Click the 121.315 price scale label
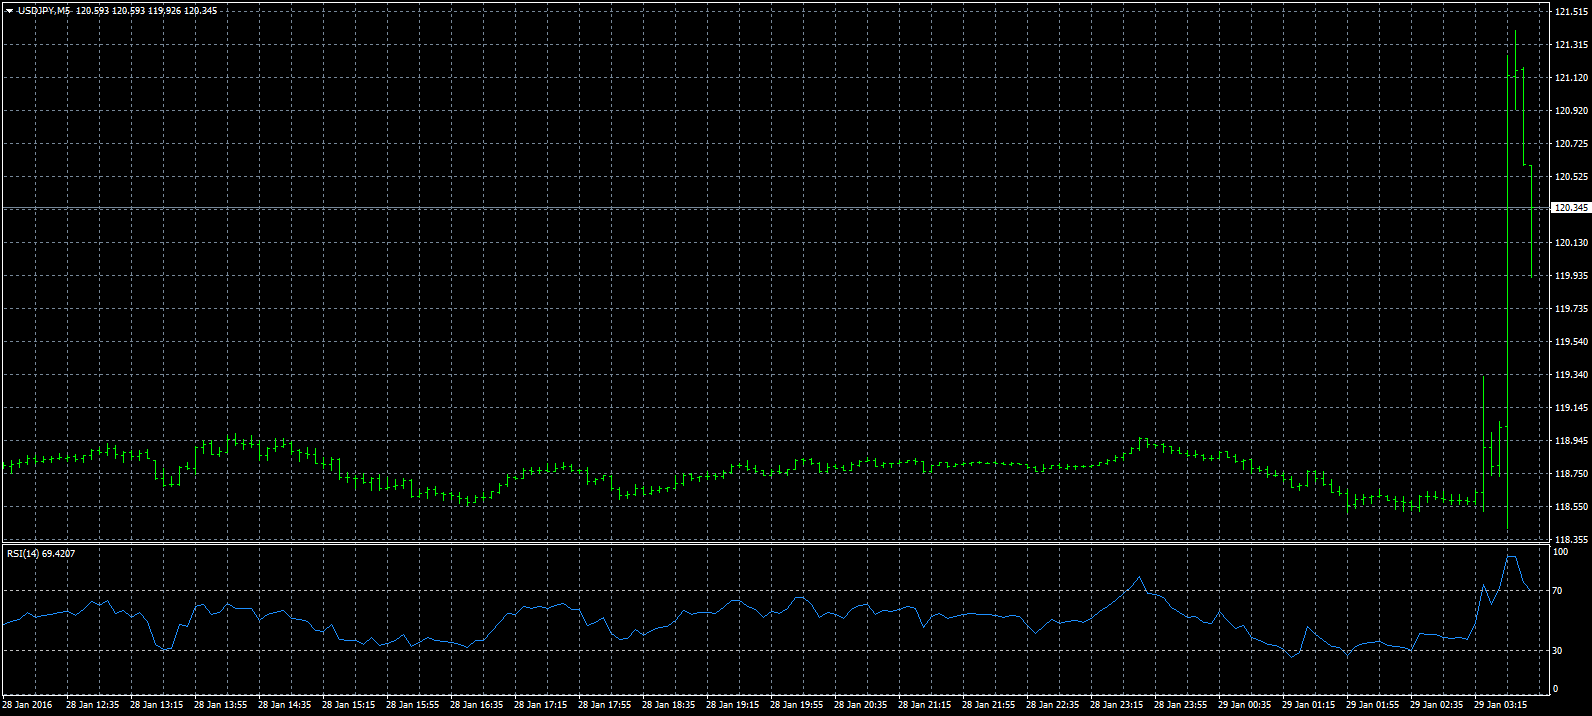 [1571, 45]
